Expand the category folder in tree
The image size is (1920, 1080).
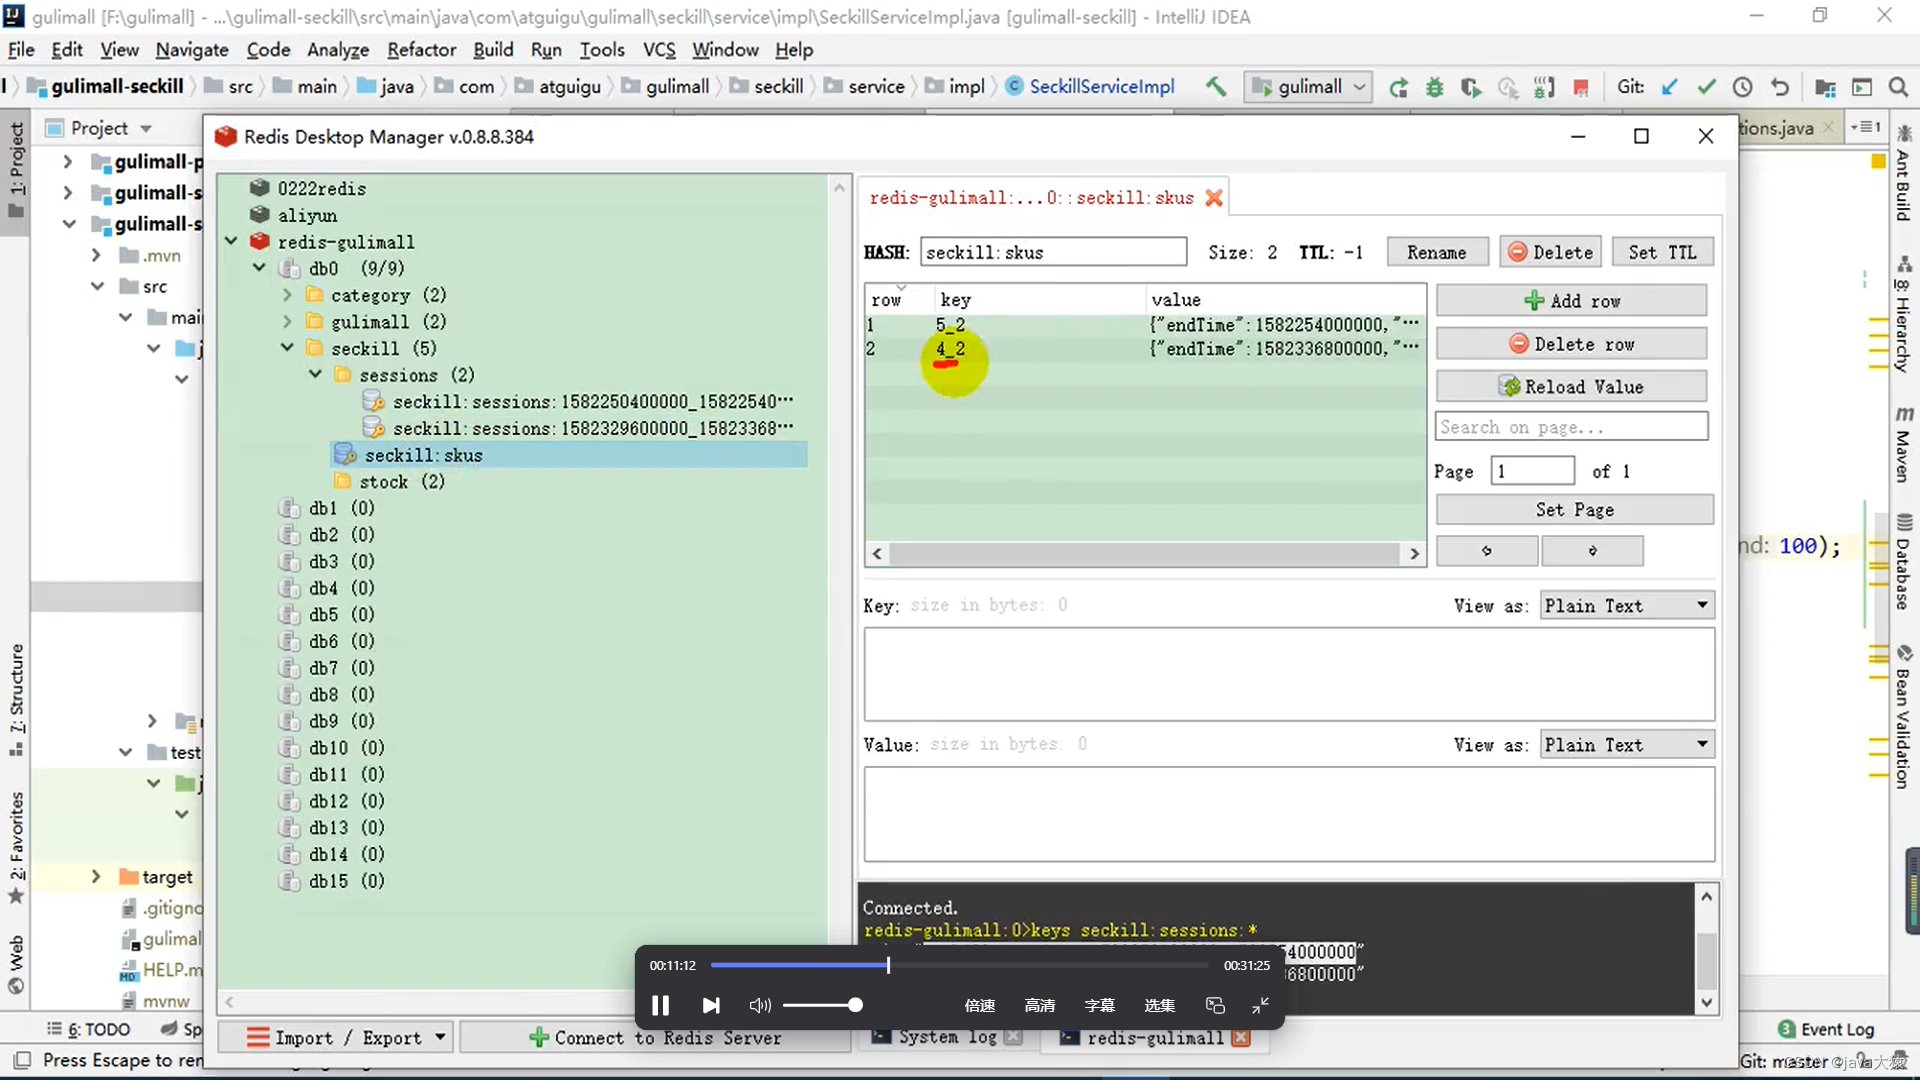(x=287, y=295)
